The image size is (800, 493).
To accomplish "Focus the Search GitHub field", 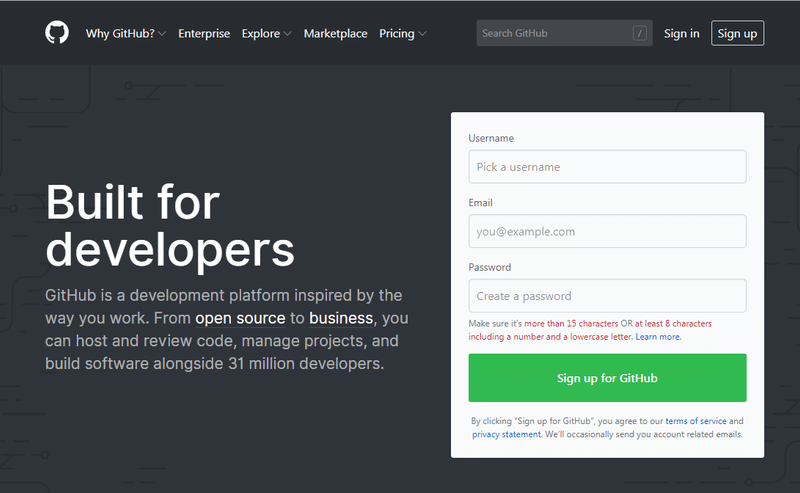I will click(x=555, y=33).
